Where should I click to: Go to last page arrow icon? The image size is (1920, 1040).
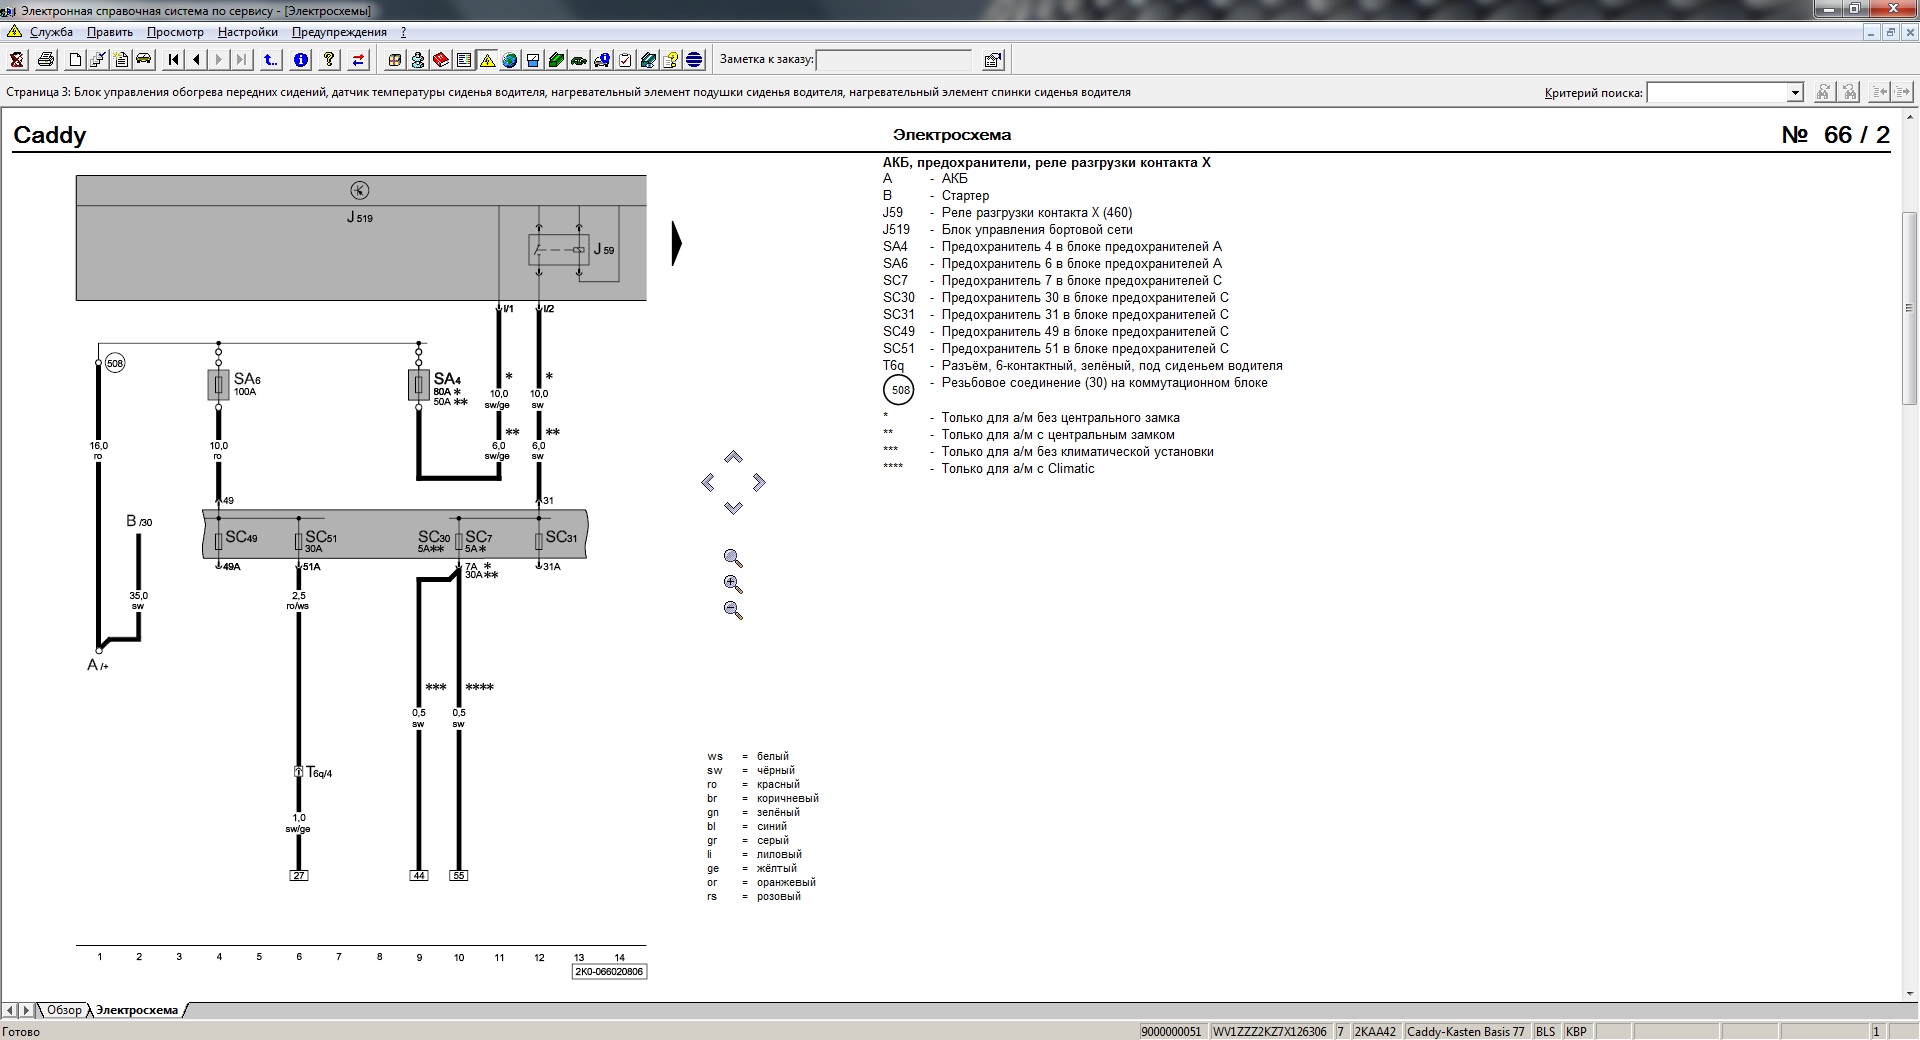[241, 60]
